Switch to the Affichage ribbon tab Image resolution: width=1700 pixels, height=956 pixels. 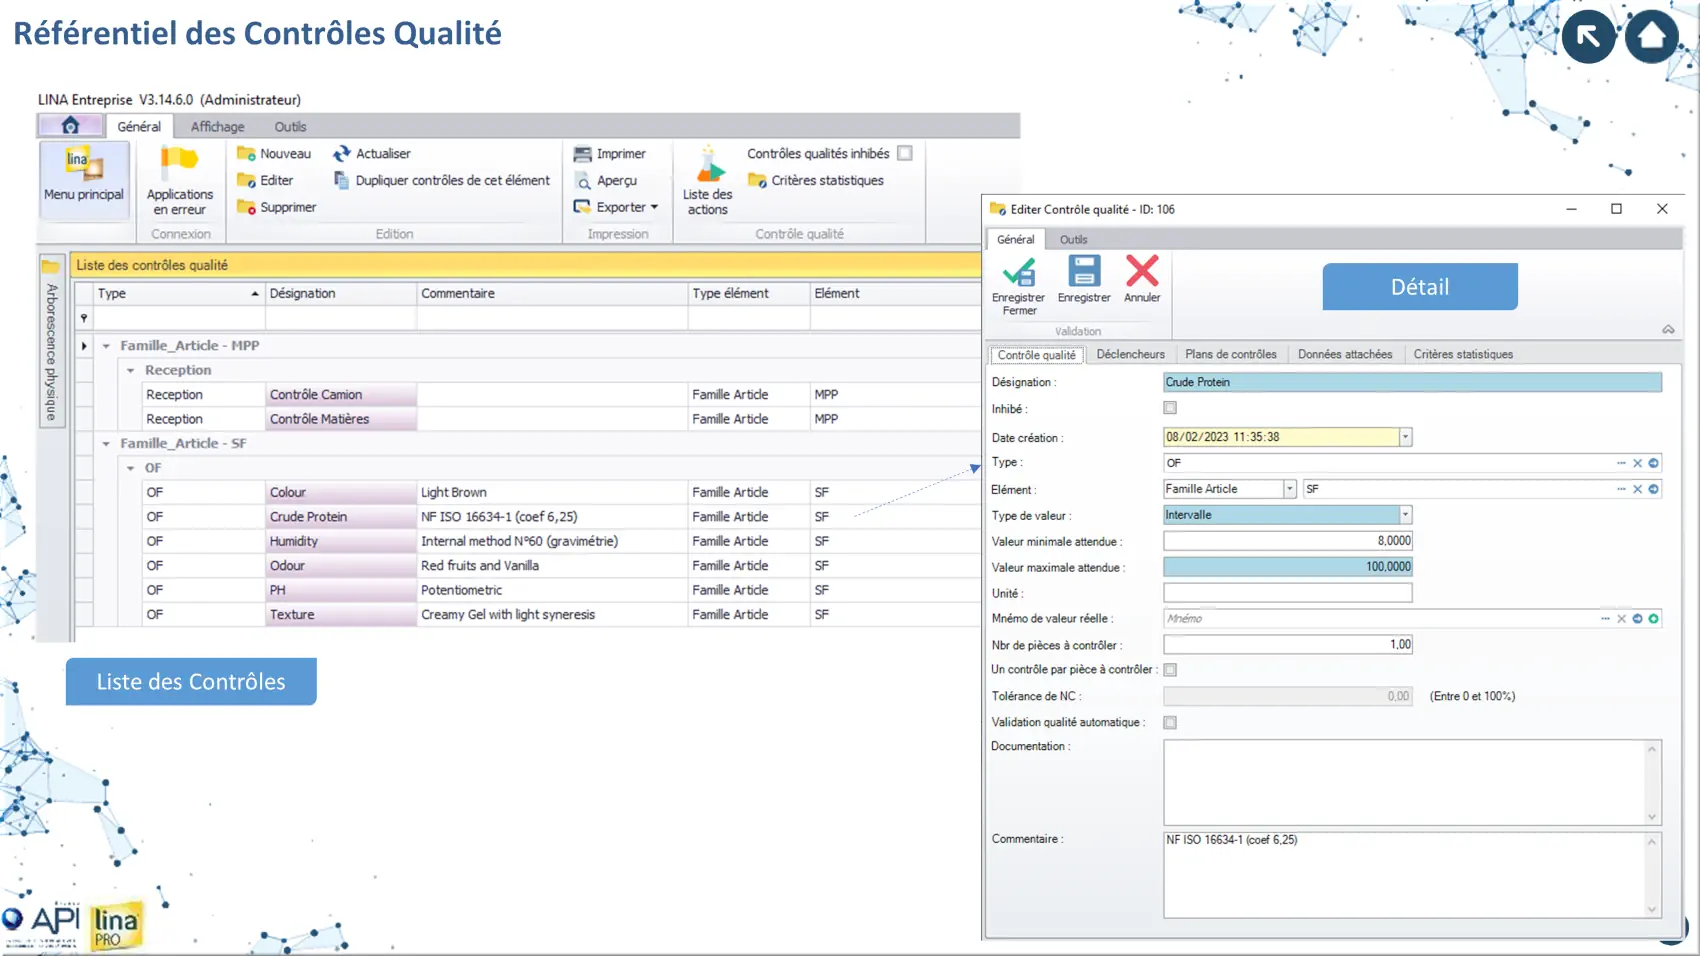(217, 127)
